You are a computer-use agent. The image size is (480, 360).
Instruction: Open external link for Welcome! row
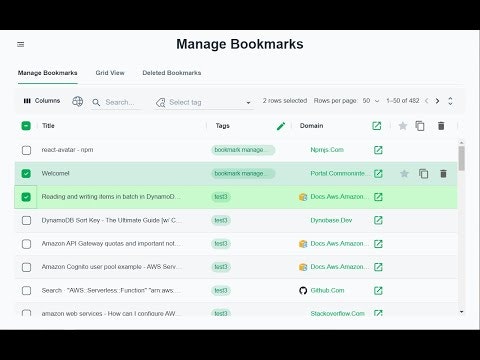coord(378,173)
